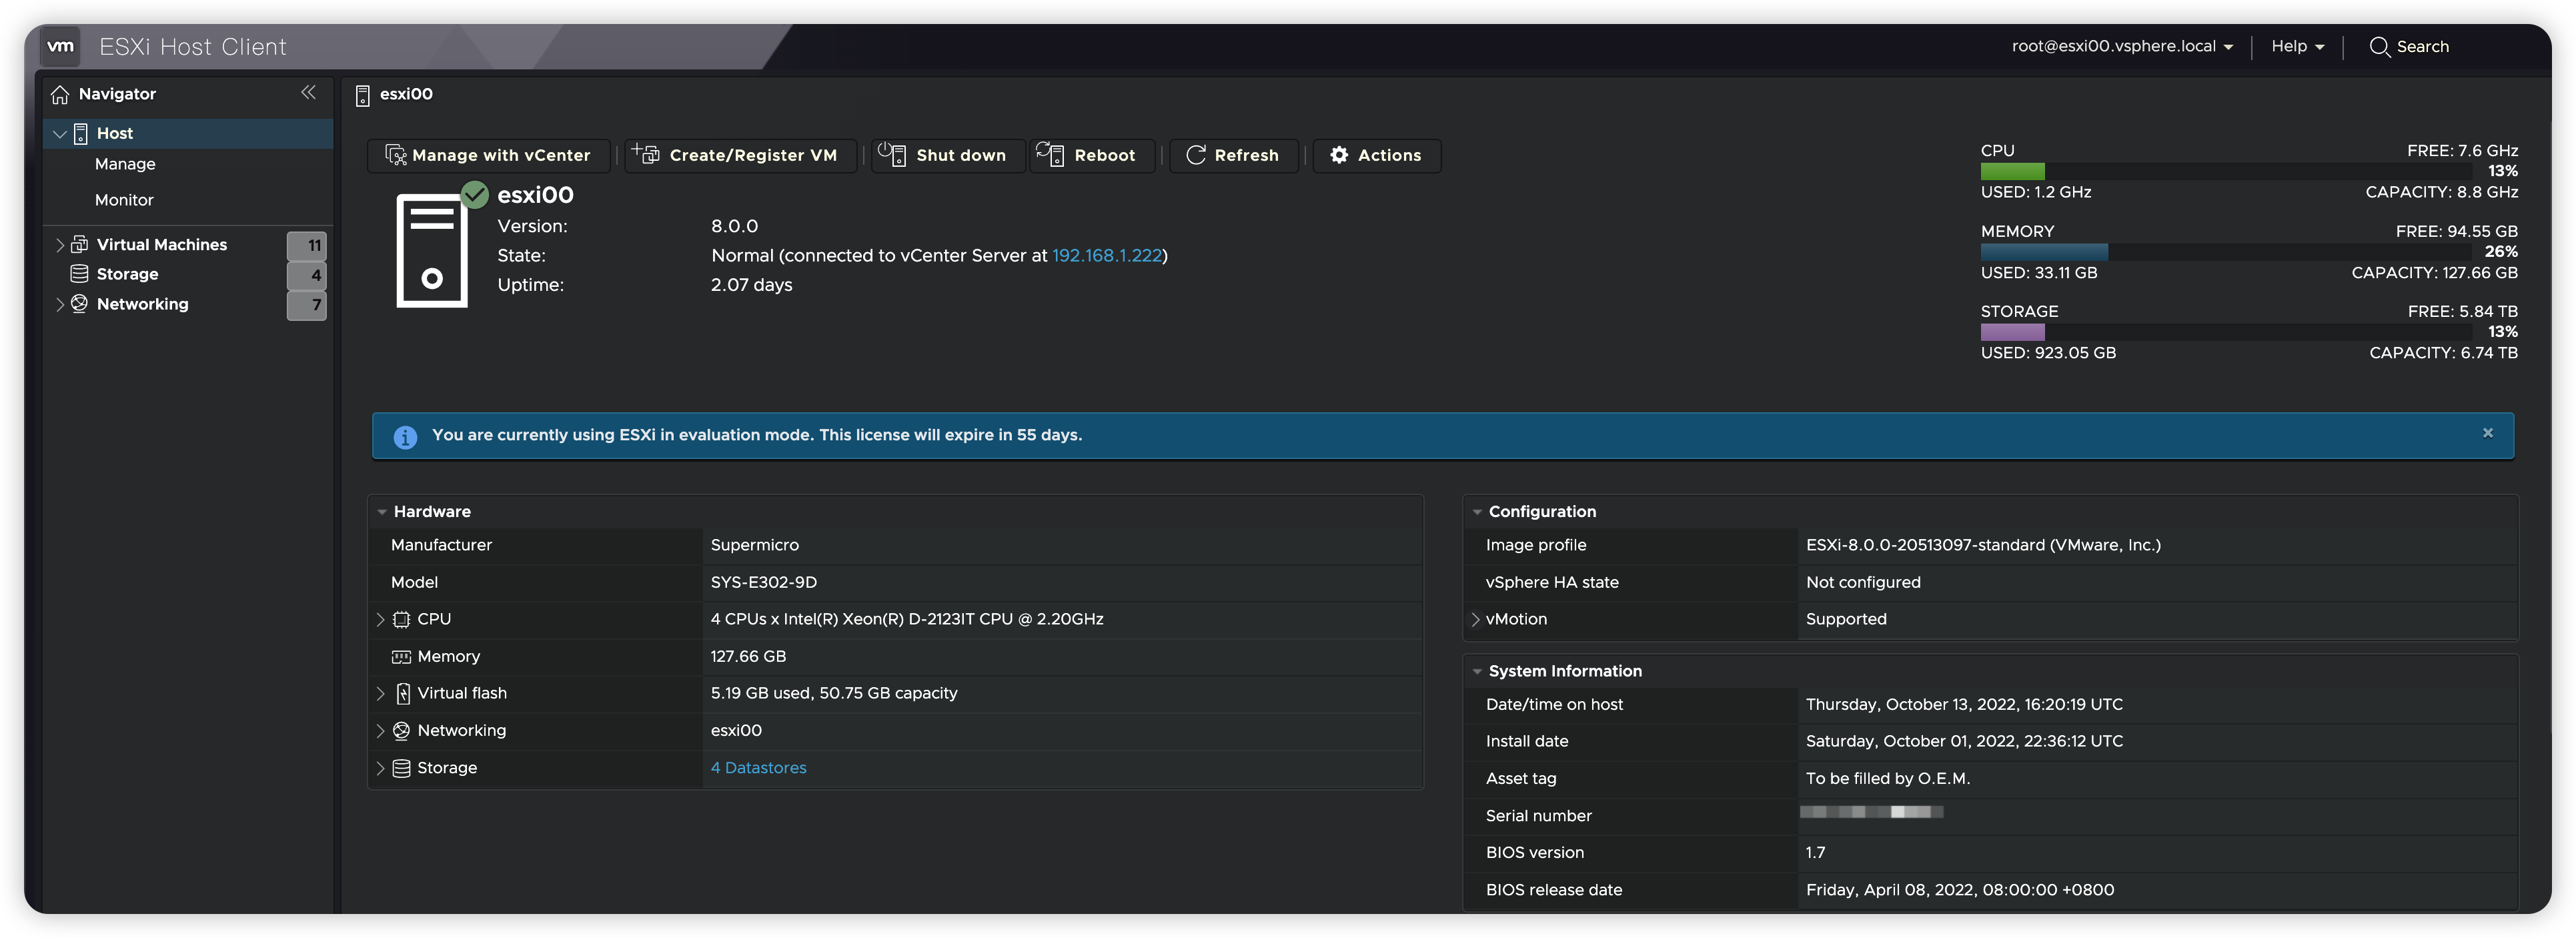Viewport: 2576px width, 938px height.
Task: Expand the Storage hardware row
Action: [380, 768]
